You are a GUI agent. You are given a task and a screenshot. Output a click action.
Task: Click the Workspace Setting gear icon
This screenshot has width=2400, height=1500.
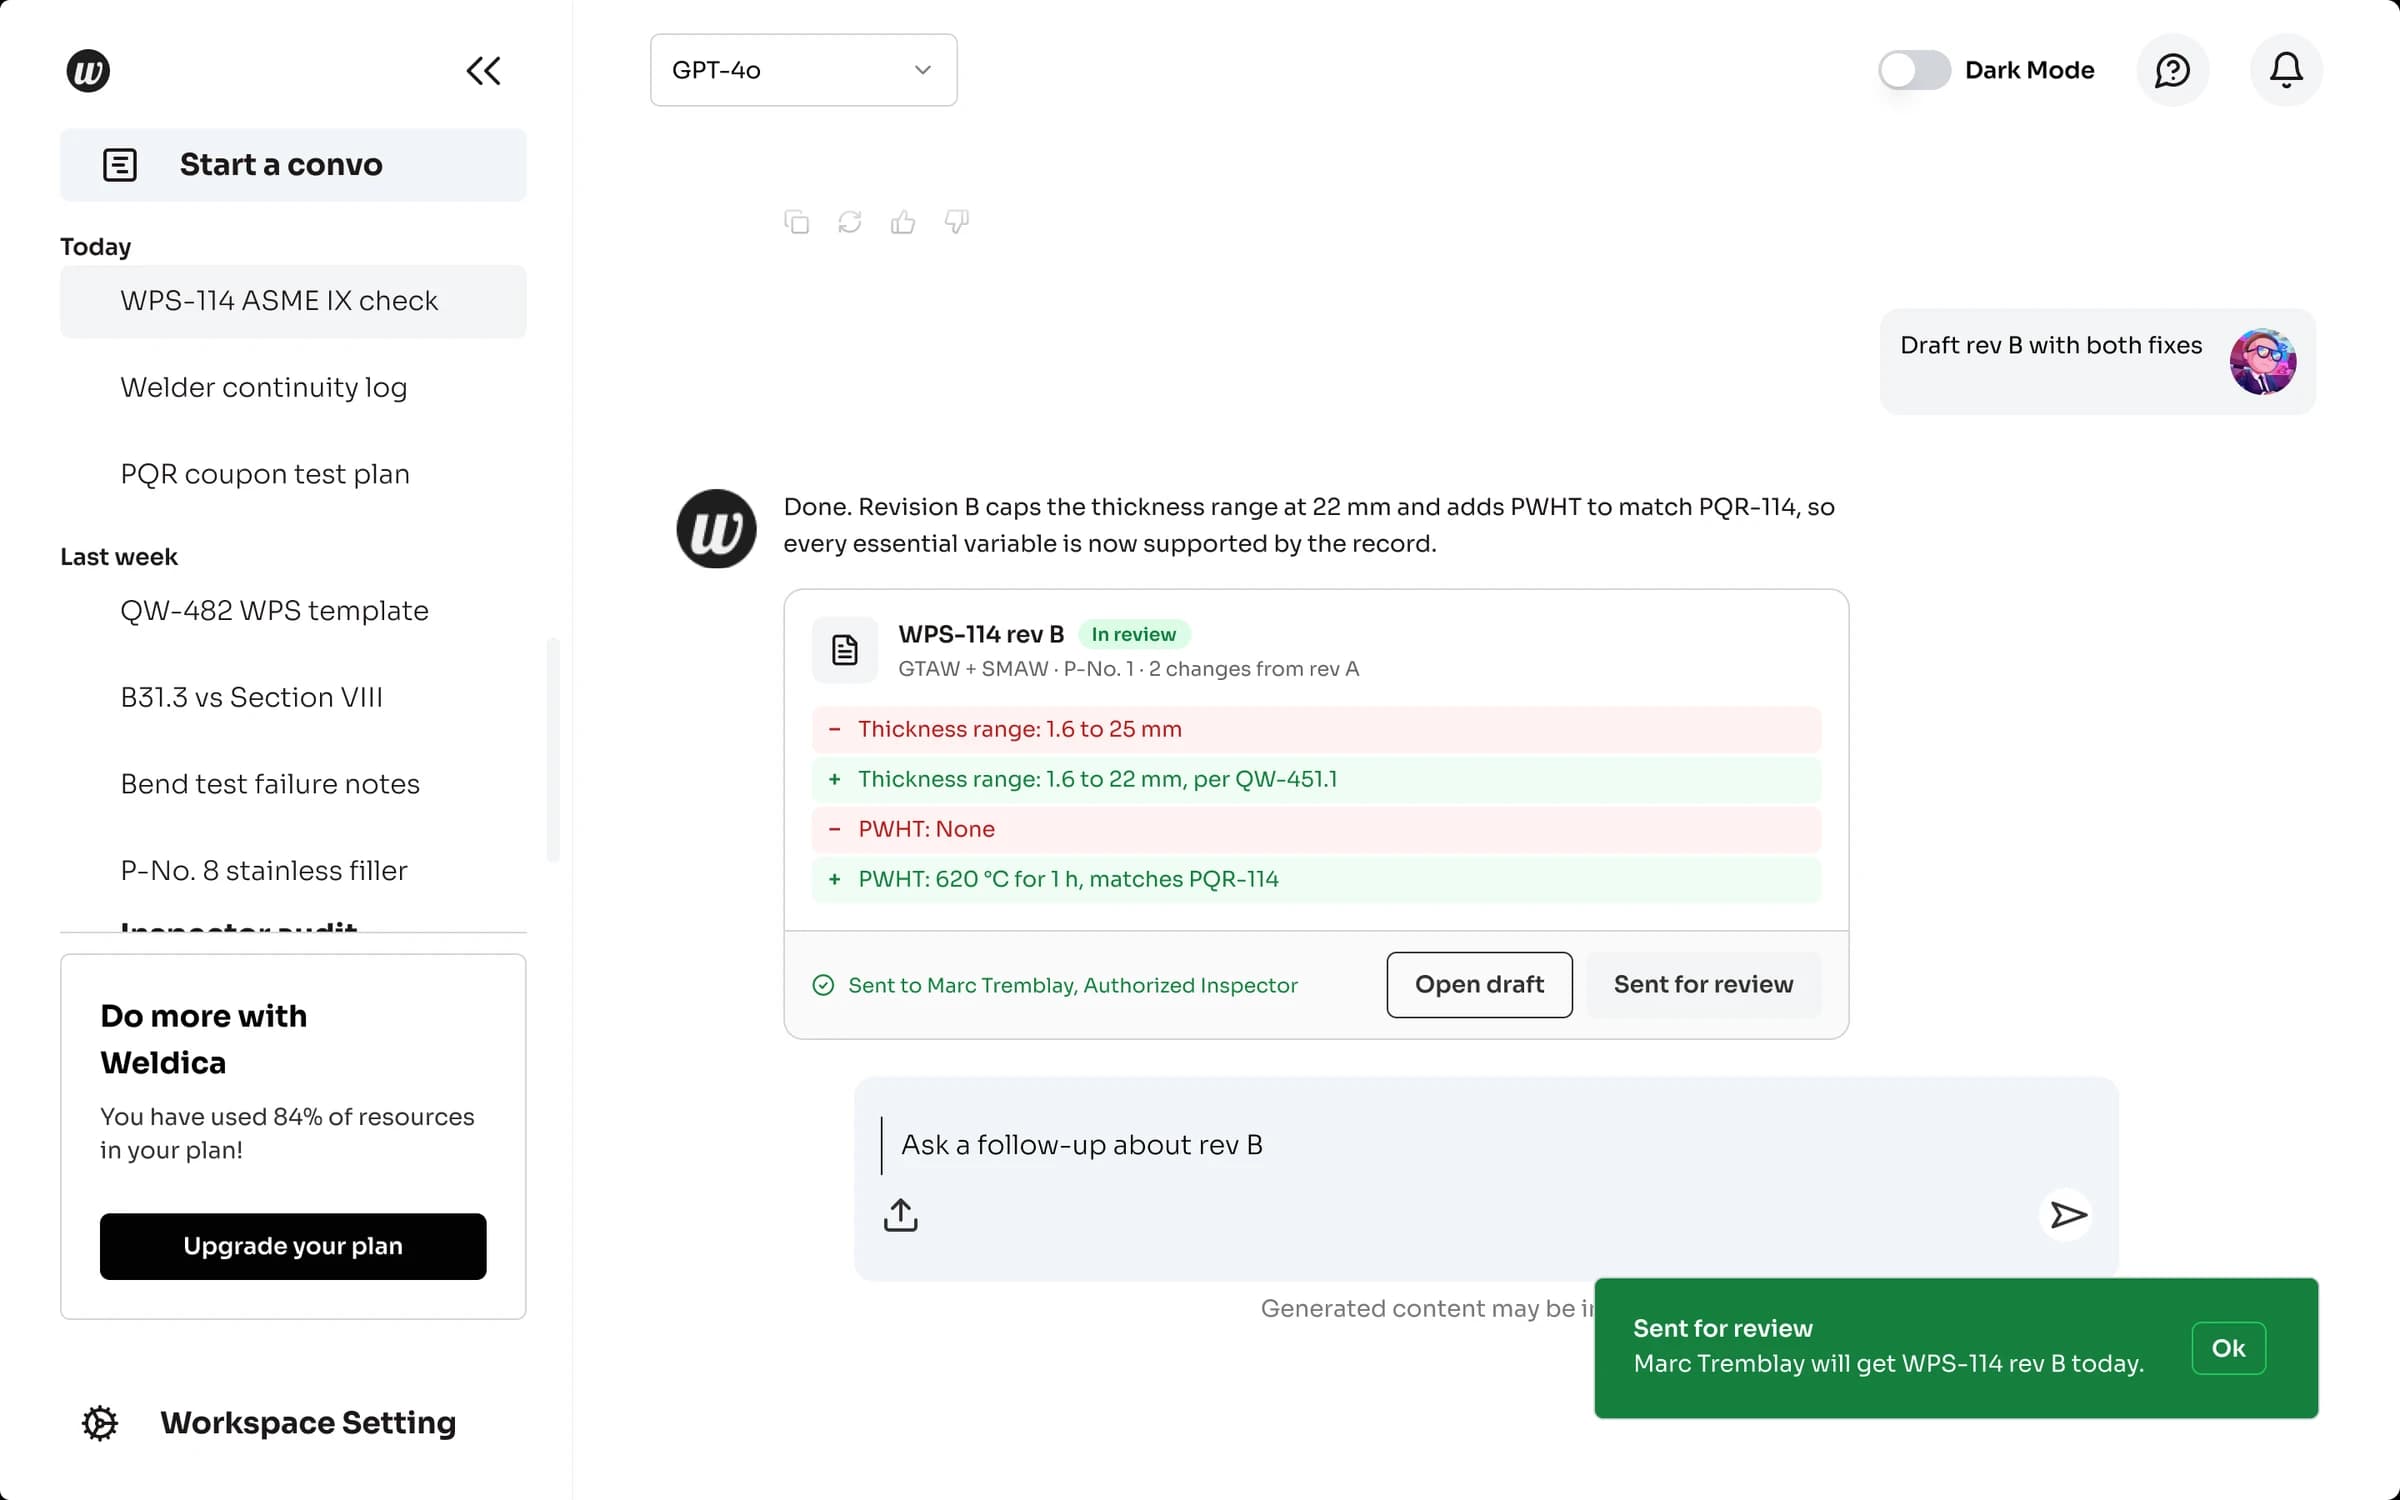pos(100,1423)
